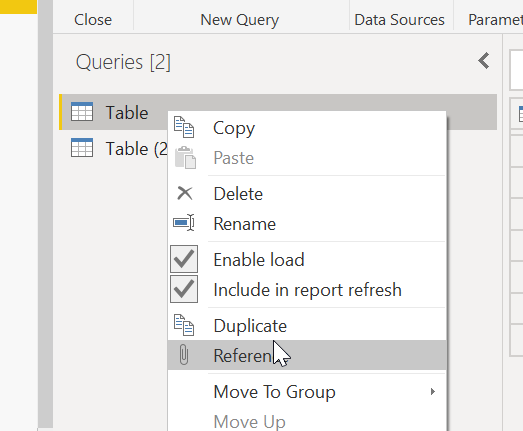Image resolution: width=523 pixels, height=431 pixels.
Task: Open the Data Sources ribbon group
Action: (399, 20)
